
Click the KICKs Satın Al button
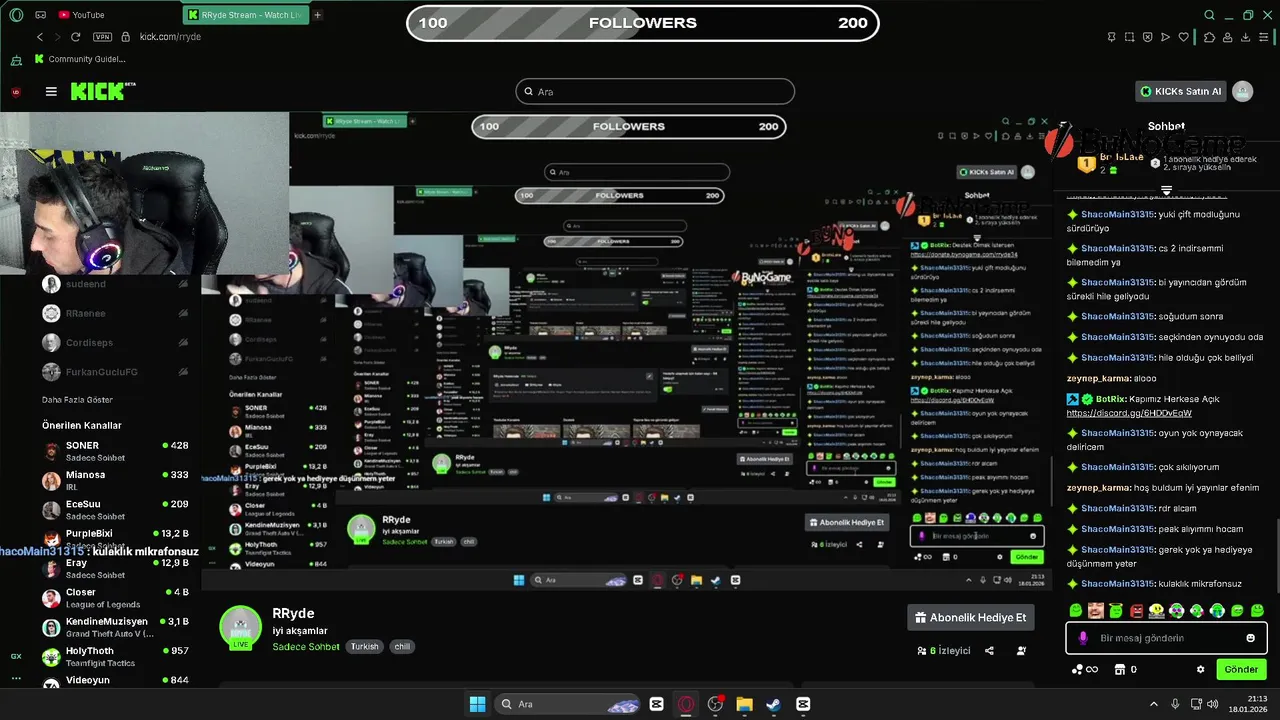coord(1181,91)
